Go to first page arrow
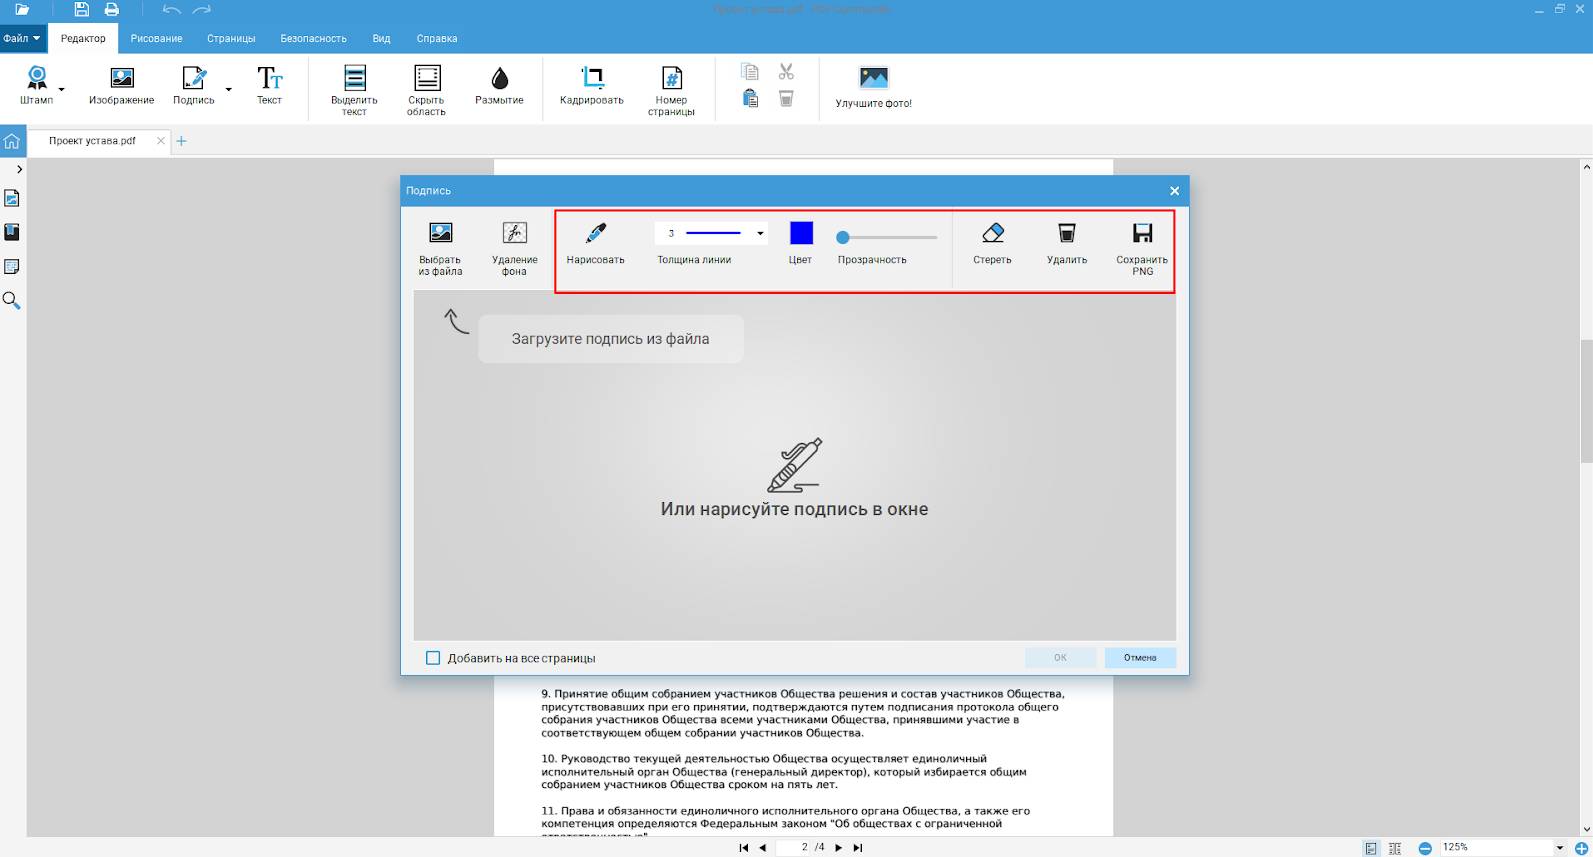This screenshot has height=857, width=1593. tap(743, 848)
